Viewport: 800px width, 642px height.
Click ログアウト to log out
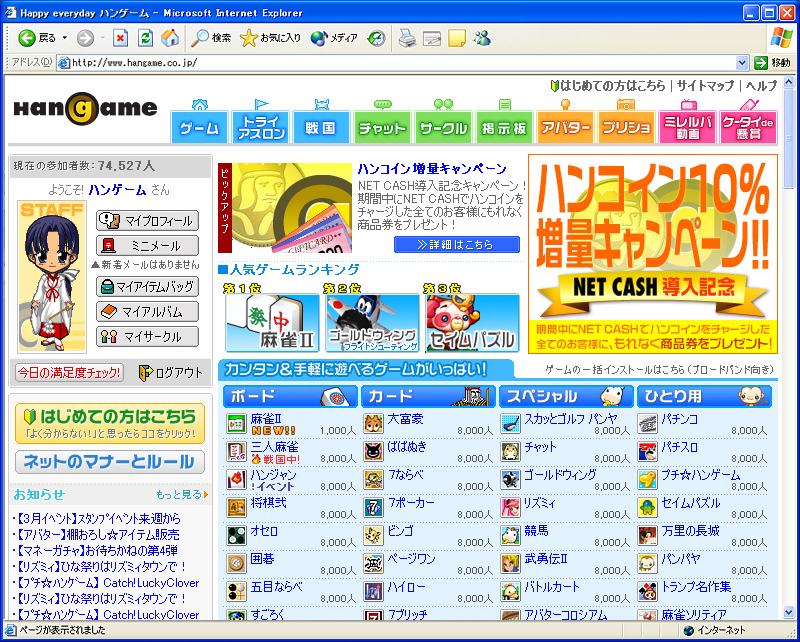click(x=171, y=373)
